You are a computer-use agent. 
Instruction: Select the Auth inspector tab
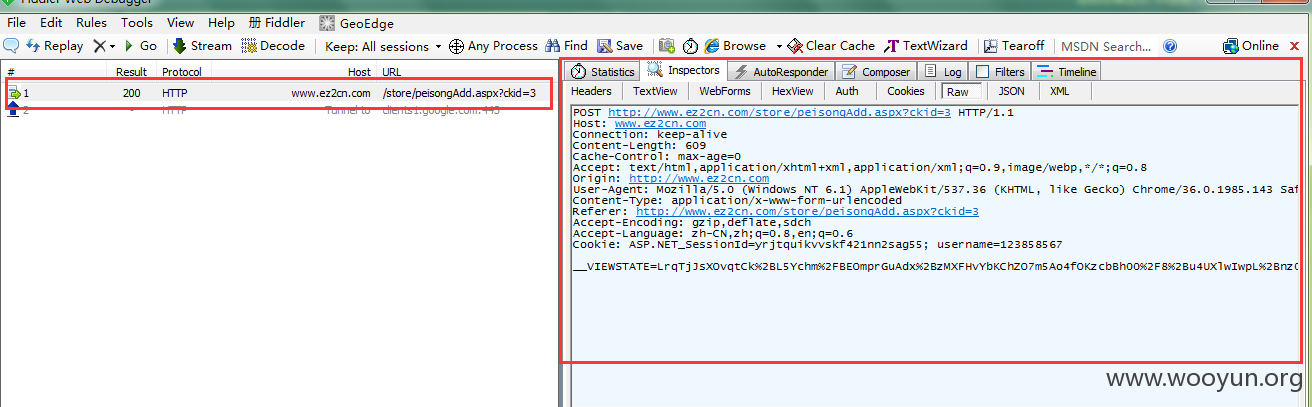847,92
